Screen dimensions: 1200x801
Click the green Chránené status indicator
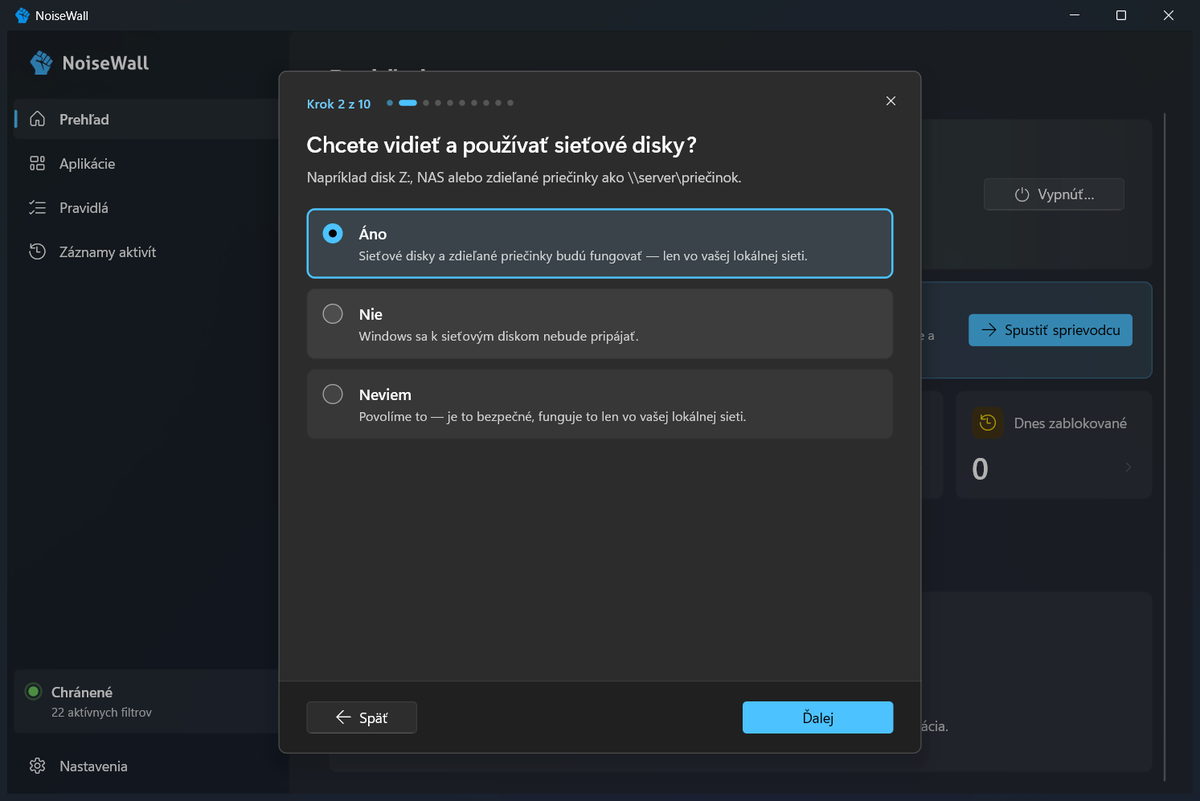[x=33, y=692]
